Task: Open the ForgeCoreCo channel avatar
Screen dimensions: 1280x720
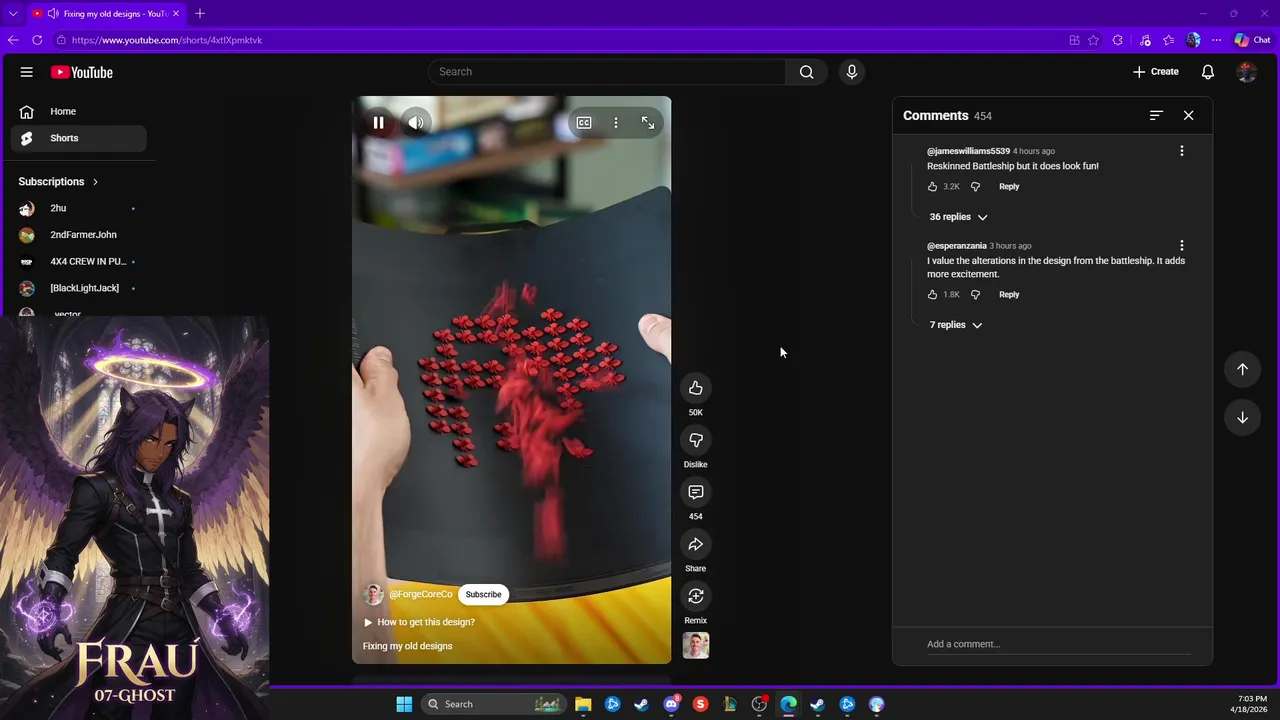Action: coord(373,594)
